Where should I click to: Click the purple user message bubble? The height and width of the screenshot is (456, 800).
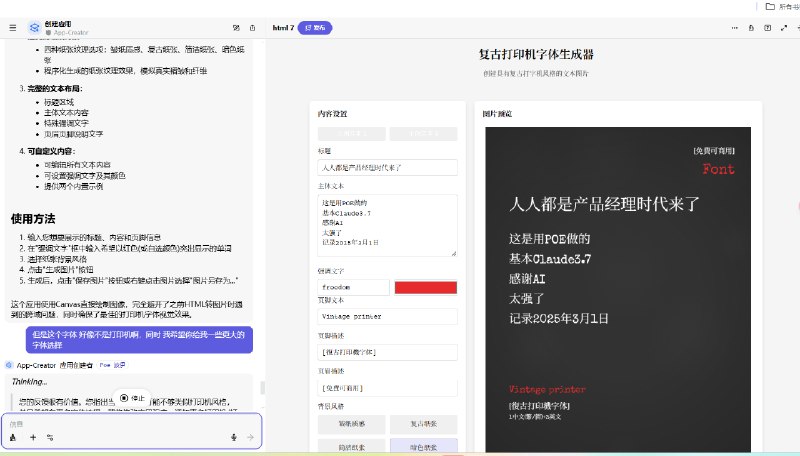point(139,340)
